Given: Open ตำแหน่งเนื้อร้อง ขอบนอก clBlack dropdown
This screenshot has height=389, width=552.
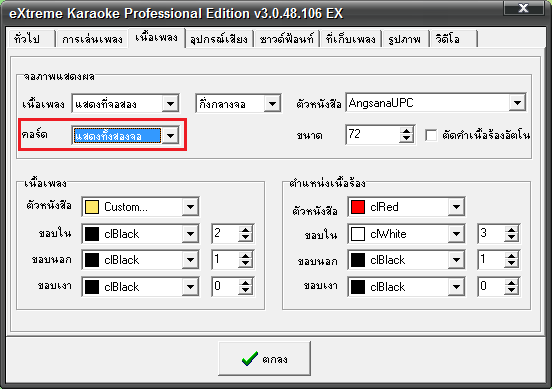Looking at the screenshot, I should [456, 260].
